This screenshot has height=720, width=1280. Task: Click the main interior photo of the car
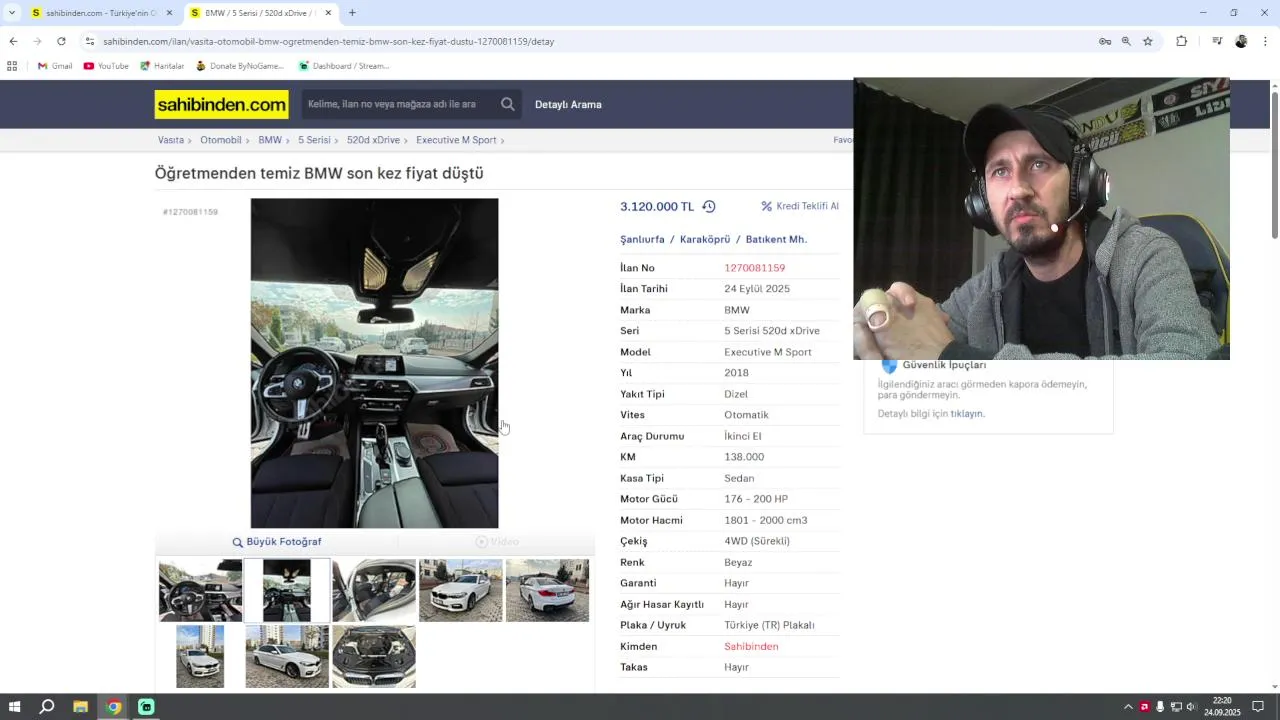[x=374, y=363]
